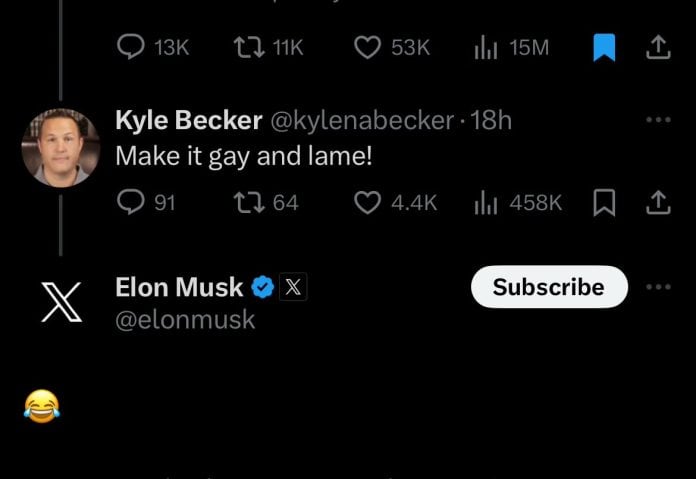Subscribe to Elon Musk
The image size is (696, 479).
(548, 287)
